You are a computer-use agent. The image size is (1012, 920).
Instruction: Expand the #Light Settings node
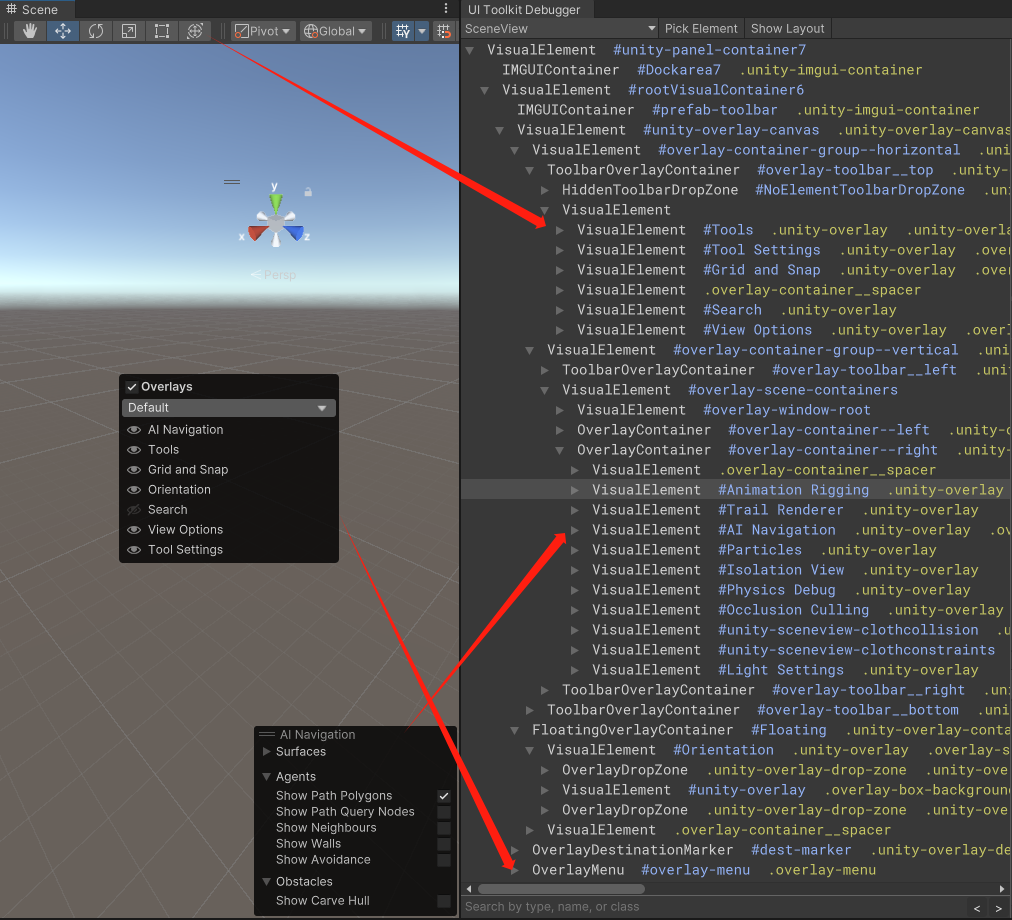(x=575, y=670)
